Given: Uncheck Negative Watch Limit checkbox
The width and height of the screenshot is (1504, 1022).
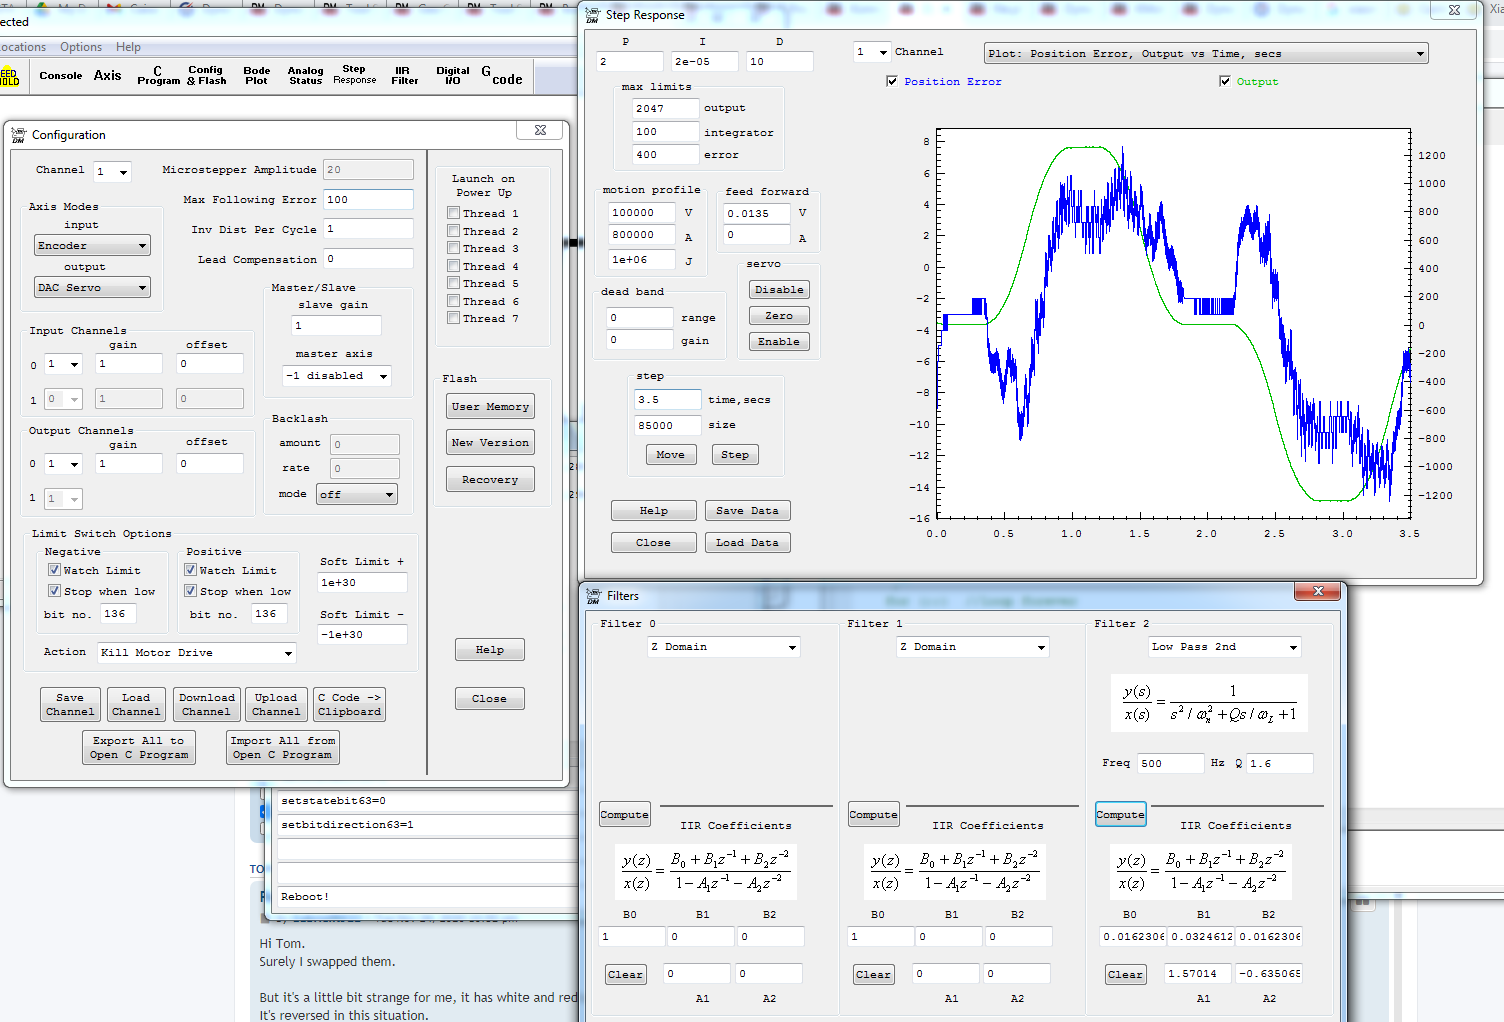Looking at the screenshot, I should point(55,570).
